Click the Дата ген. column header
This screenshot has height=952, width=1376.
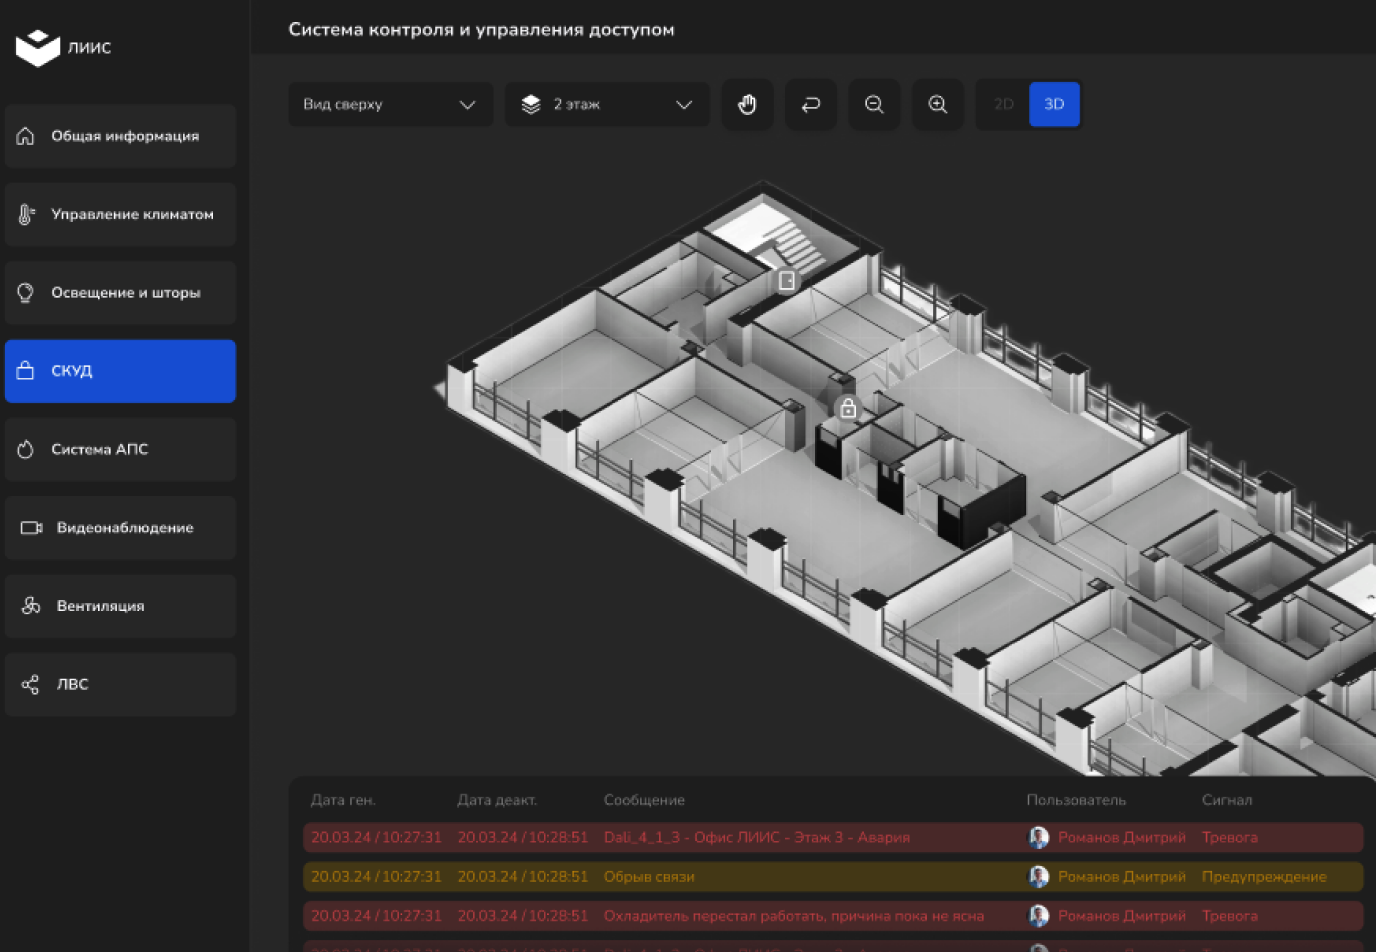(343, 800)
